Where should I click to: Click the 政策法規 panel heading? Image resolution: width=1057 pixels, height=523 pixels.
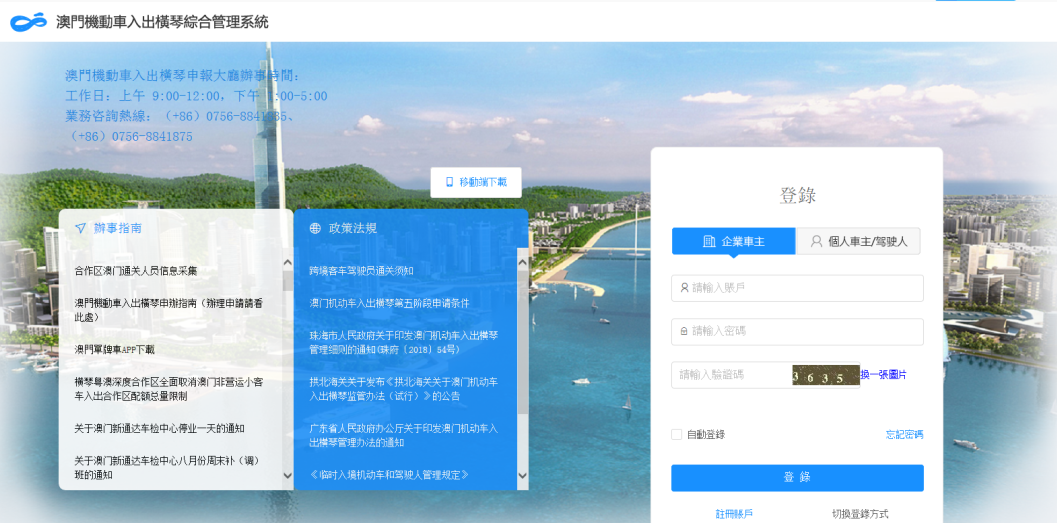(x=352, y=228)
